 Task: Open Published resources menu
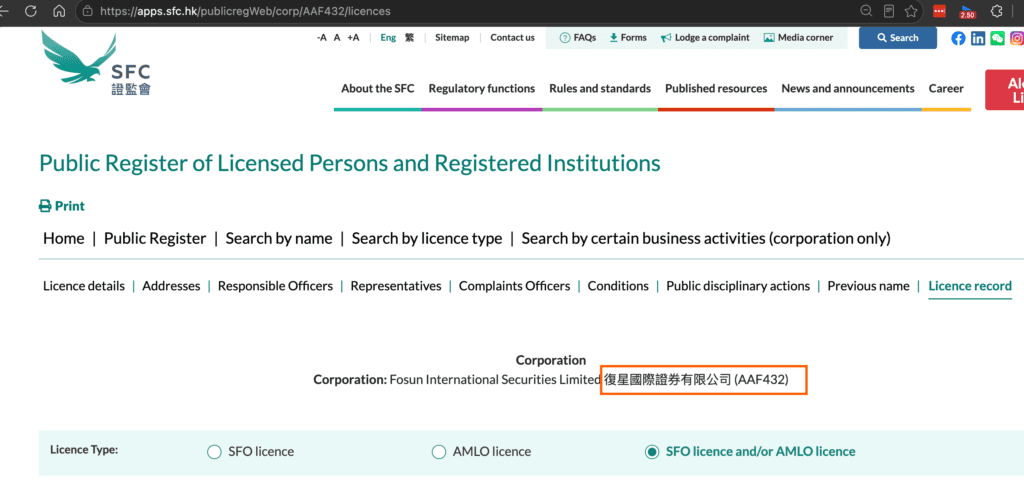pyautogui.click(x=716, y=88)
